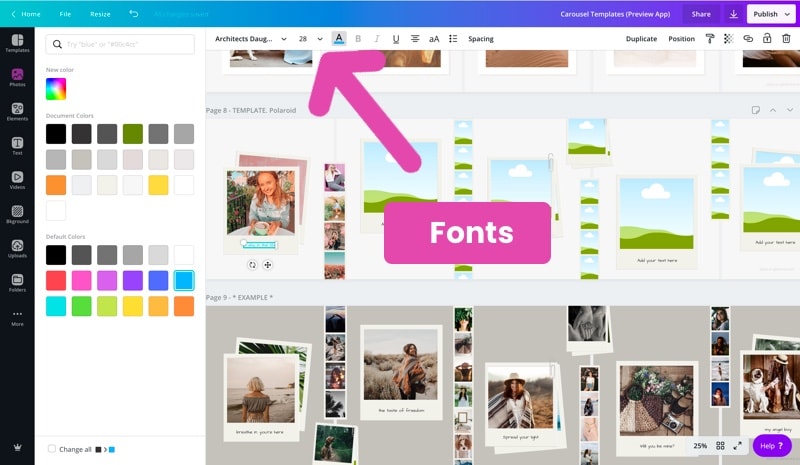The height and width of the screenshot is (465, 800).
Task: Open the File menu
Action: (x=65, y=14)
